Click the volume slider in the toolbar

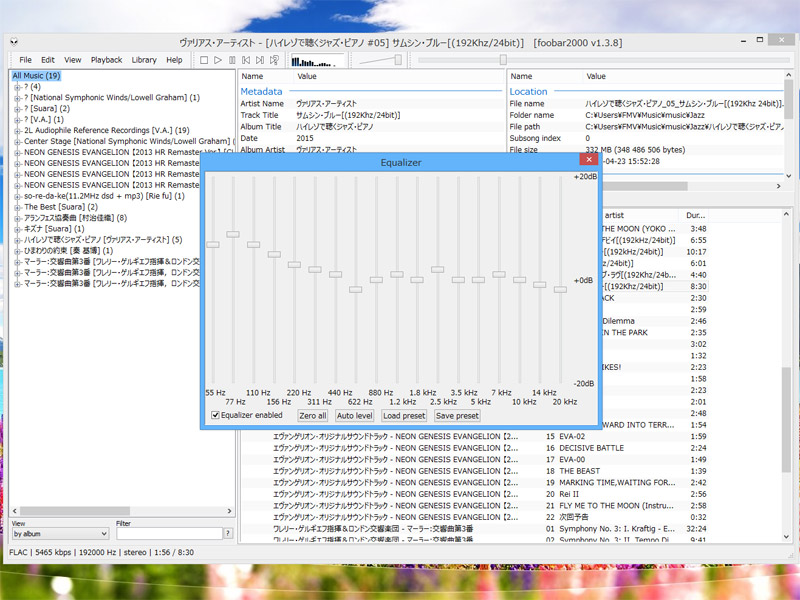(x=381, y=60)
